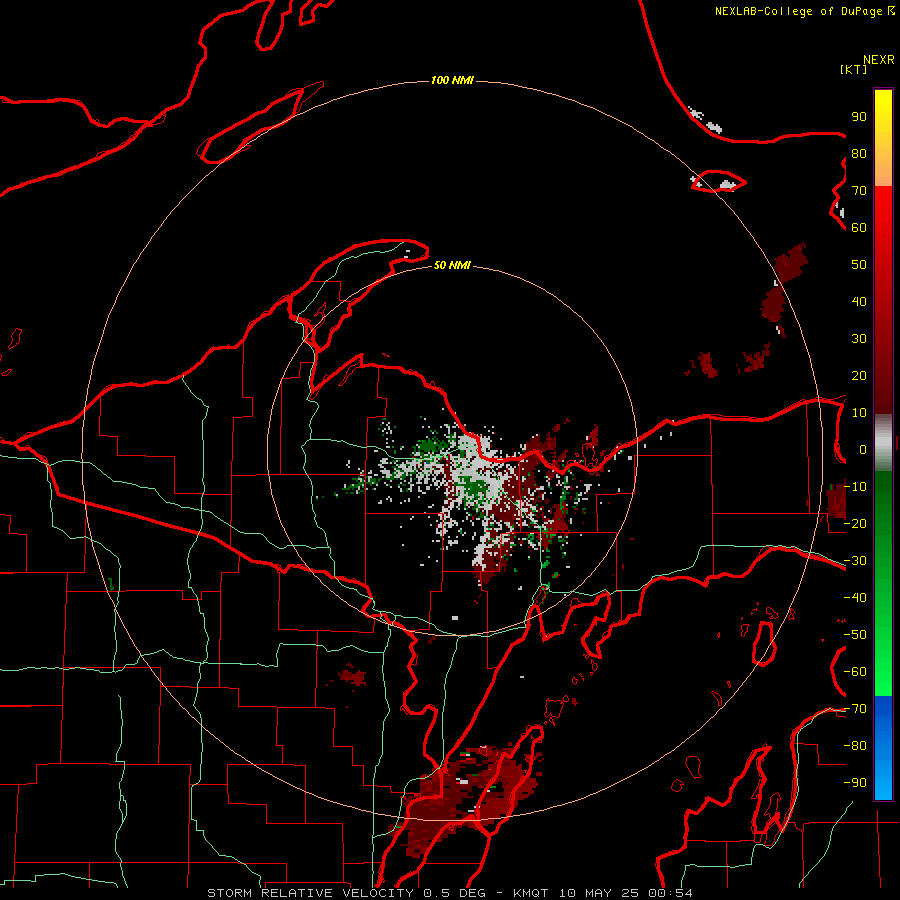Click the NEXR label above the scale

pyautogui.click(x=878, y=60)
